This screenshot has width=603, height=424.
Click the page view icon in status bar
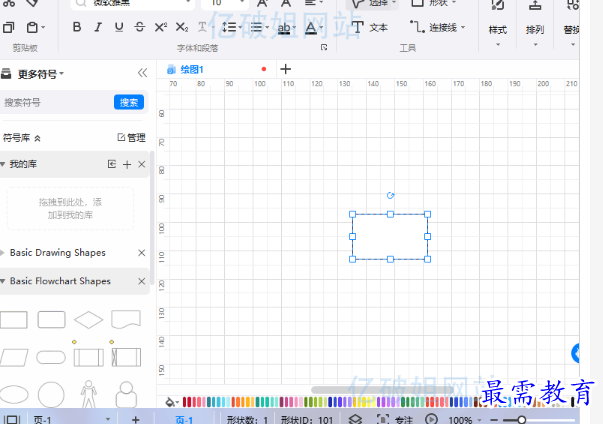(12, 419)
